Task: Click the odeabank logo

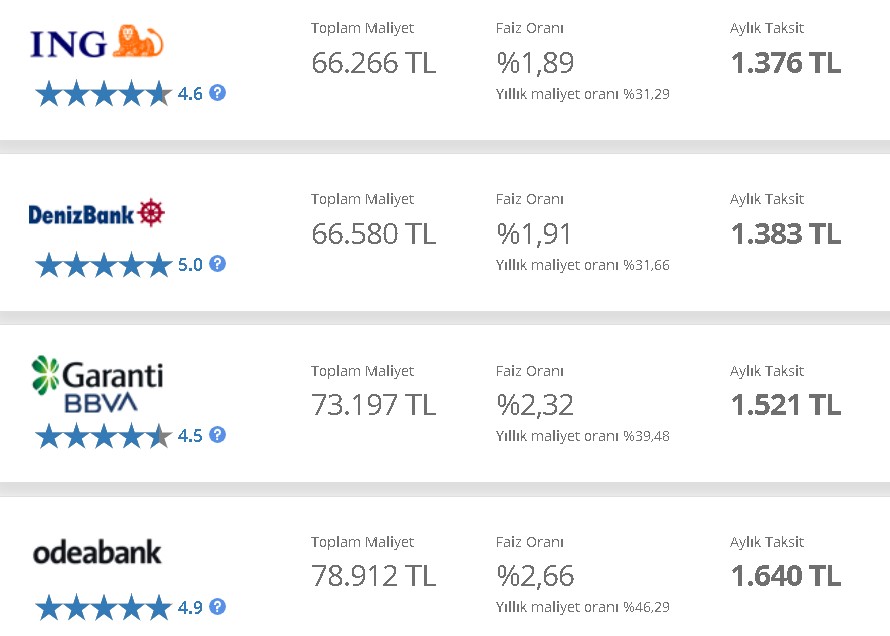Action: point(97,553)
